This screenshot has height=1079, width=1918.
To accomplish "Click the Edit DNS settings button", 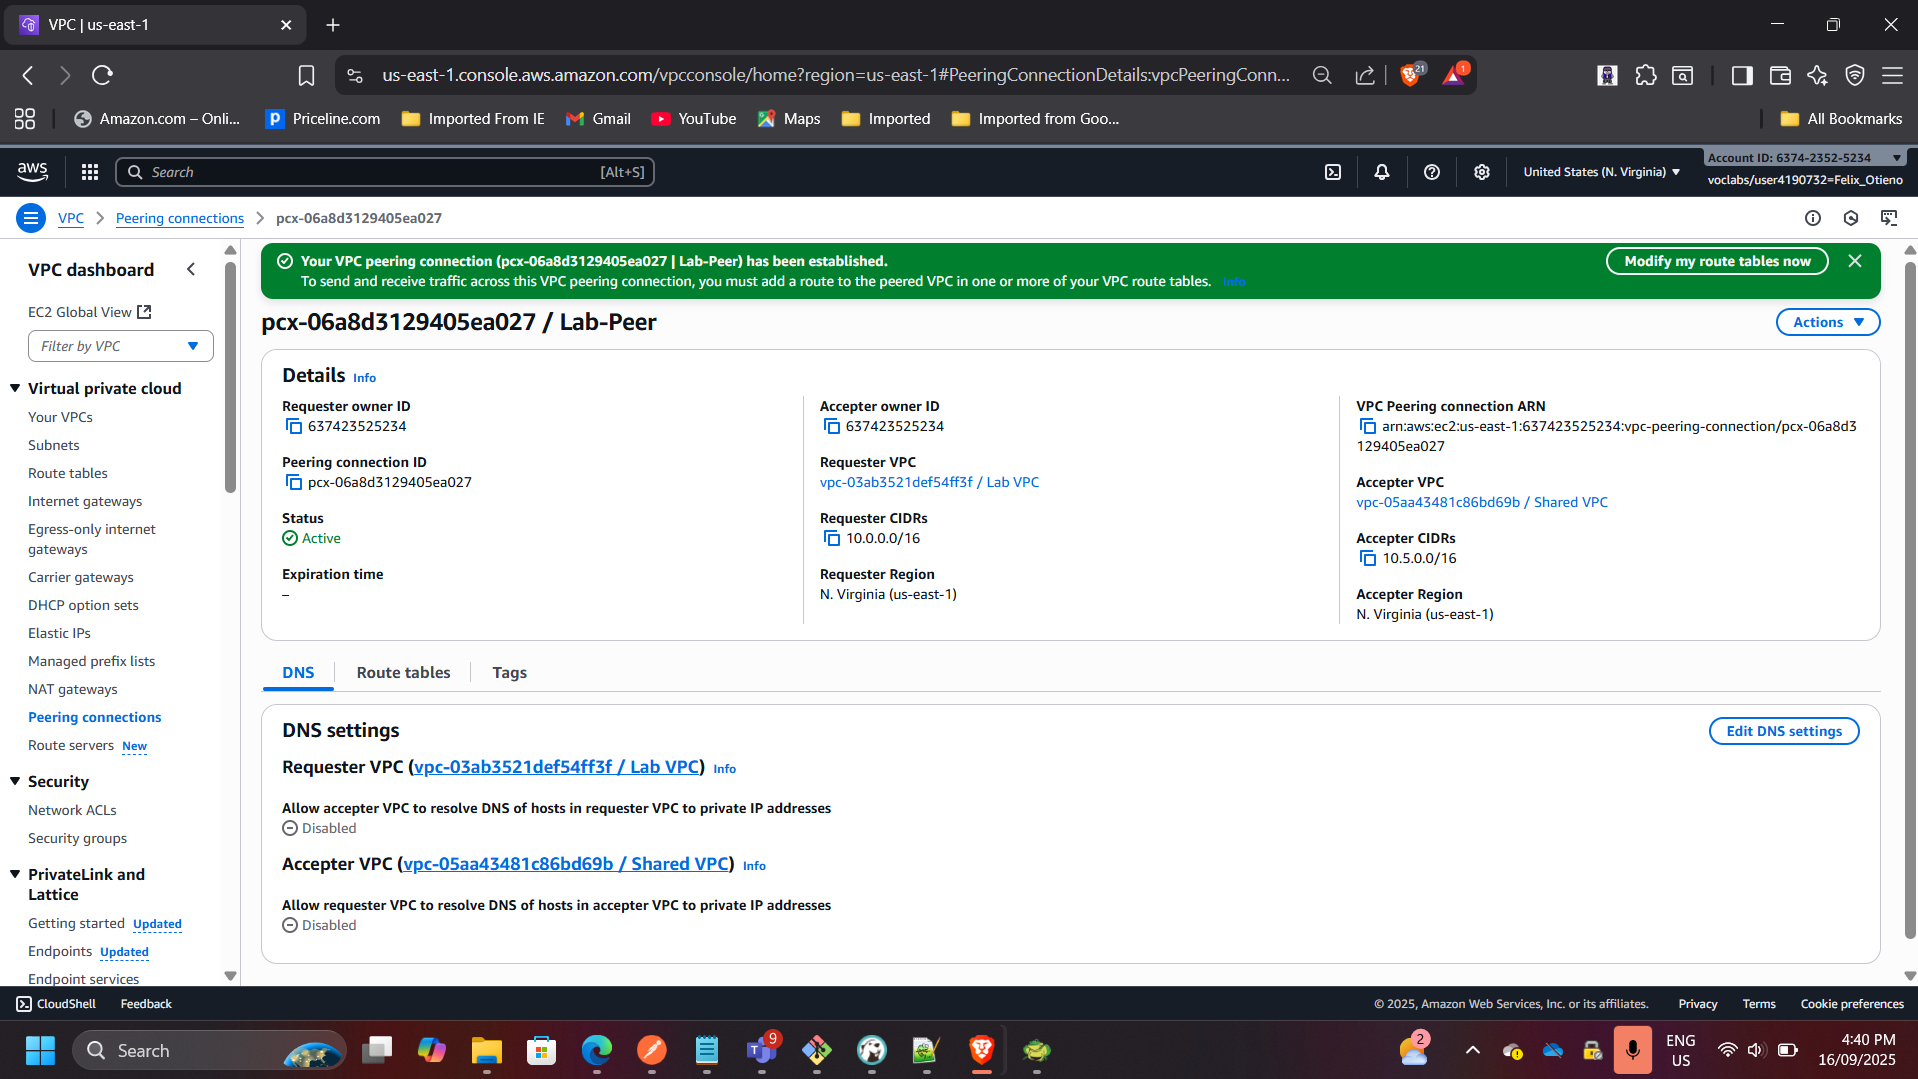I will click(x=1783, y=731).
